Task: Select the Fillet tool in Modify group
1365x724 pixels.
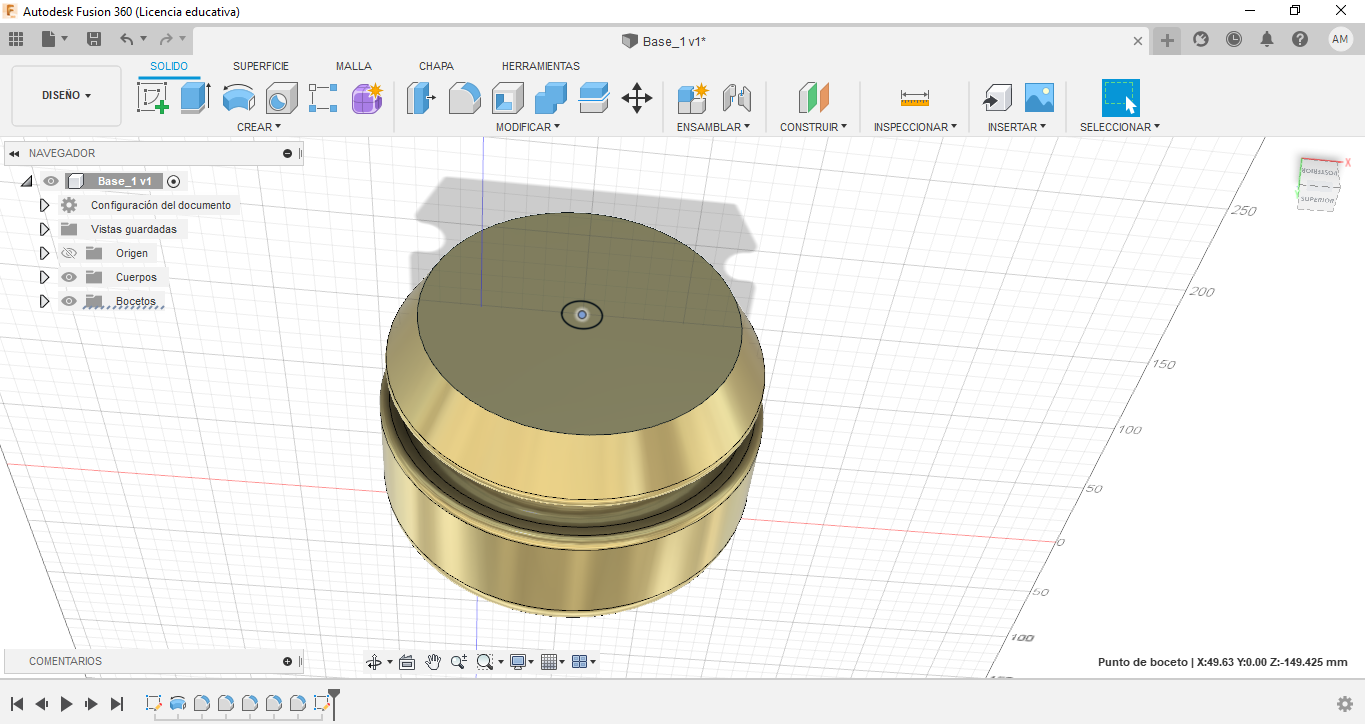Action: [x=464, y=98]
